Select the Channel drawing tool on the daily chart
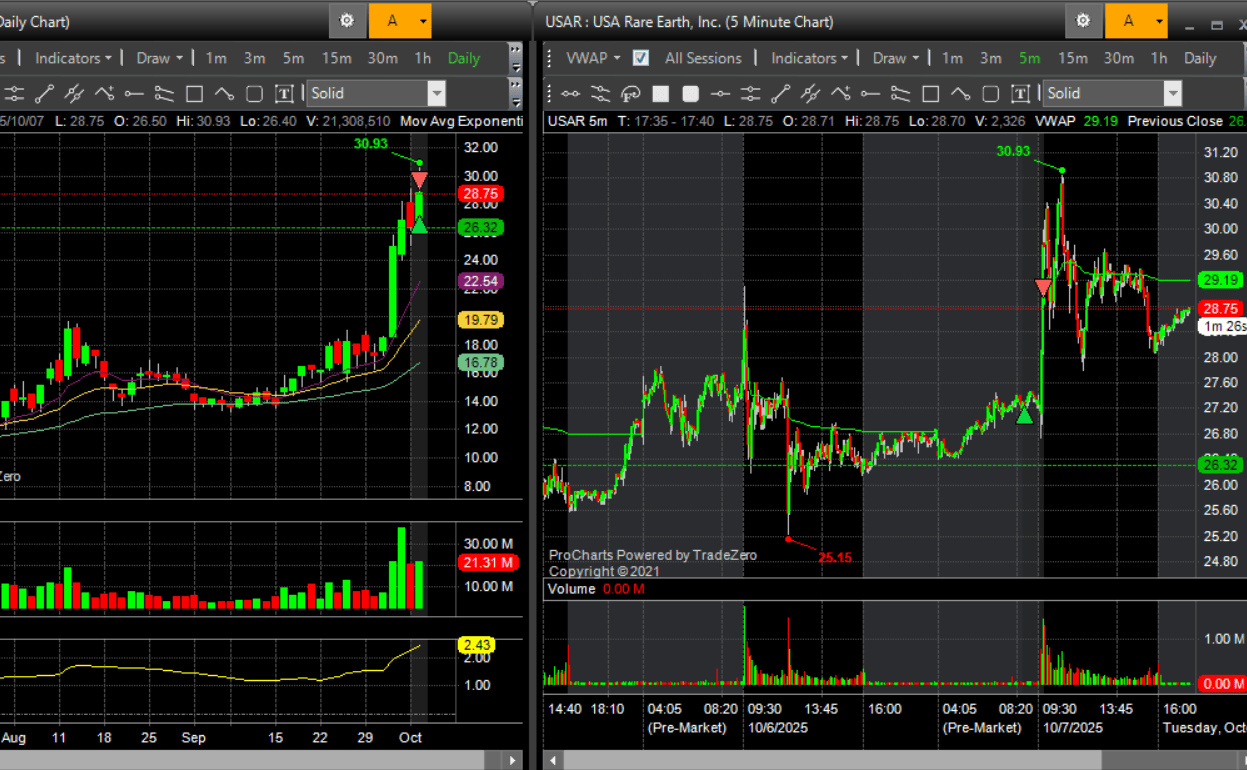 tap(163, 93)
